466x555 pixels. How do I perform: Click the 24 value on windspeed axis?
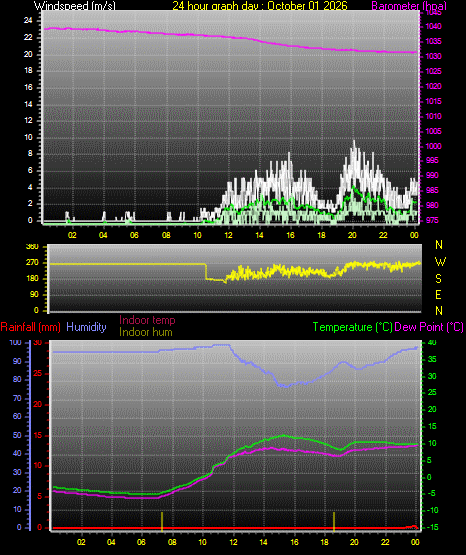pos(28,20)
